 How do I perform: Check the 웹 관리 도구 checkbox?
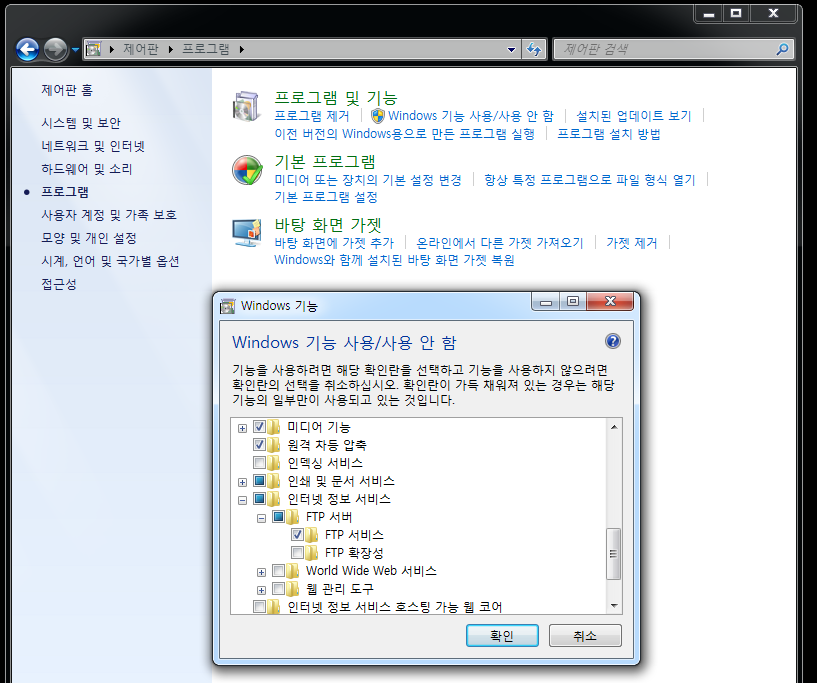click(278, 589)
